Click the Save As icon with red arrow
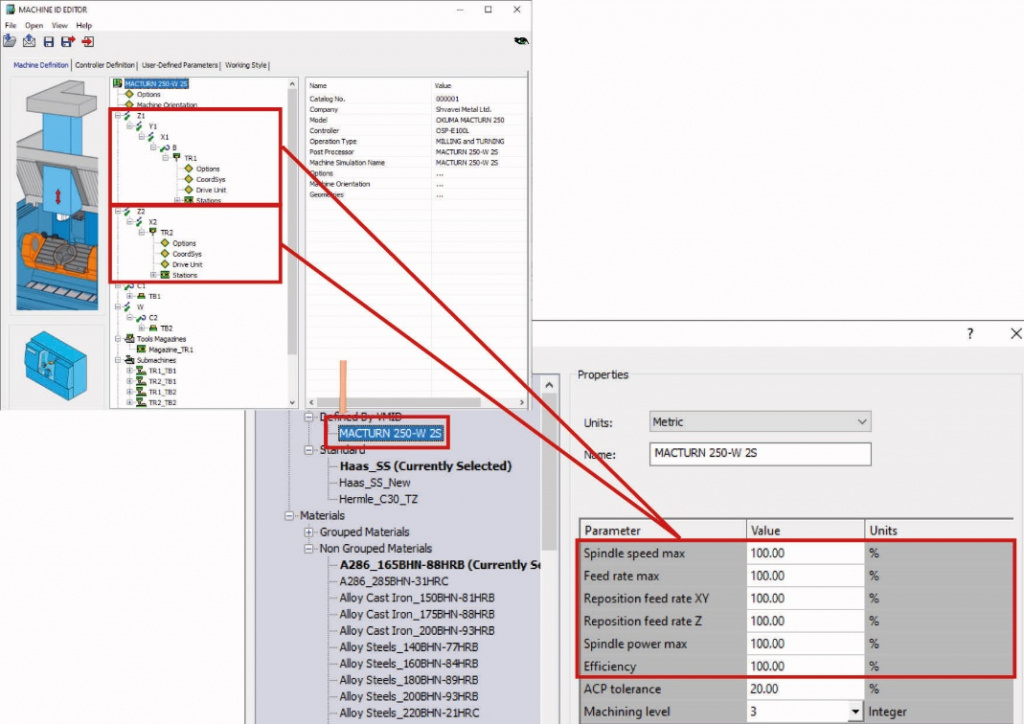This screenshot has height=724, width=1024. (x=68, y=42)
